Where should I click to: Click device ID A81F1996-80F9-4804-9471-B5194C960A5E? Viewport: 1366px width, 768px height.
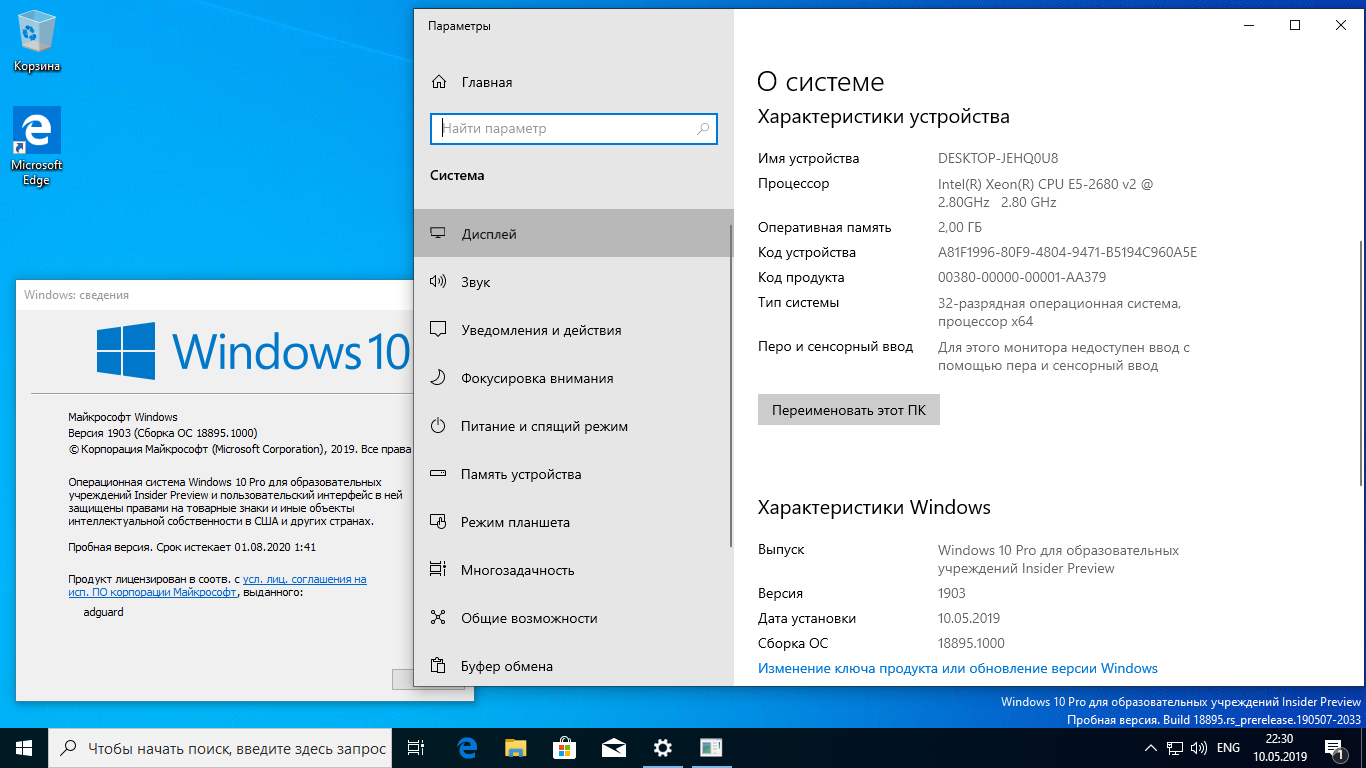pyautogui.click(x=1067, y=252)
